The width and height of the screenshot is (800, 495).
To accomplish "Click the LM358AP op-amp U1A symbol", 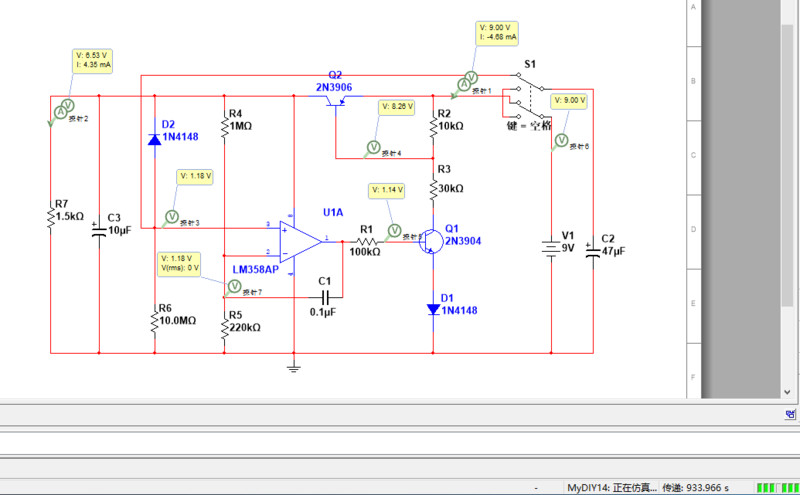I will coord(300,240).
